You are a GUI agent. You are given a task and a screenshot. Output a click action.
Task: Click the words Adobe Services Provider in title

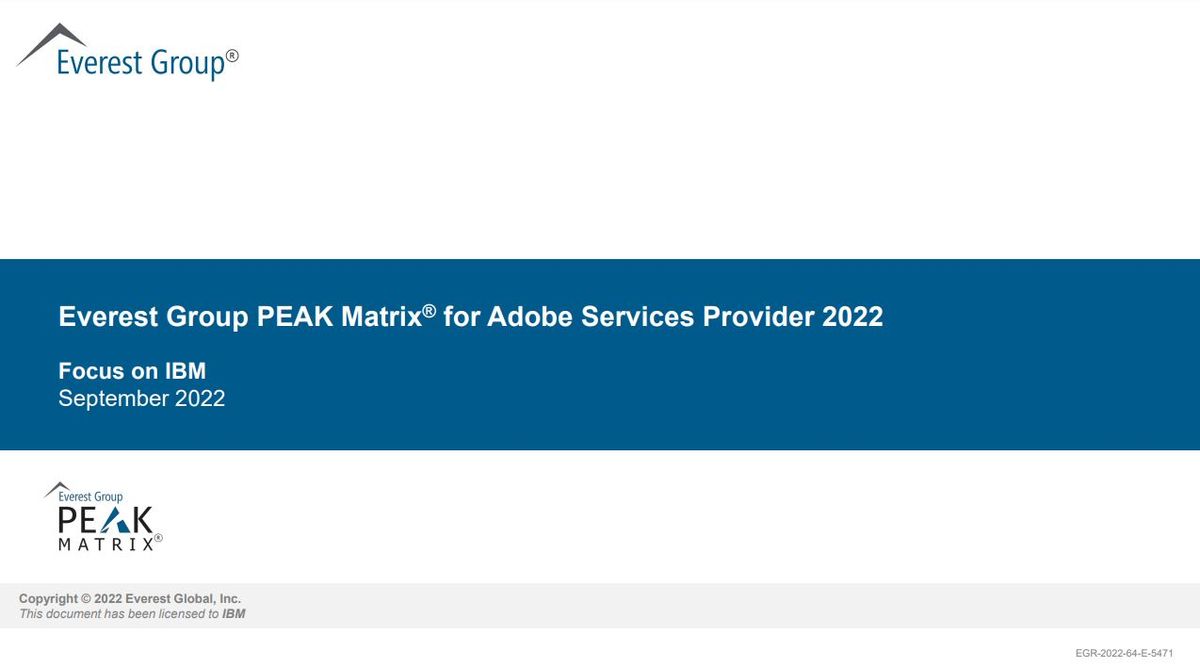click(x=650, y=317)
